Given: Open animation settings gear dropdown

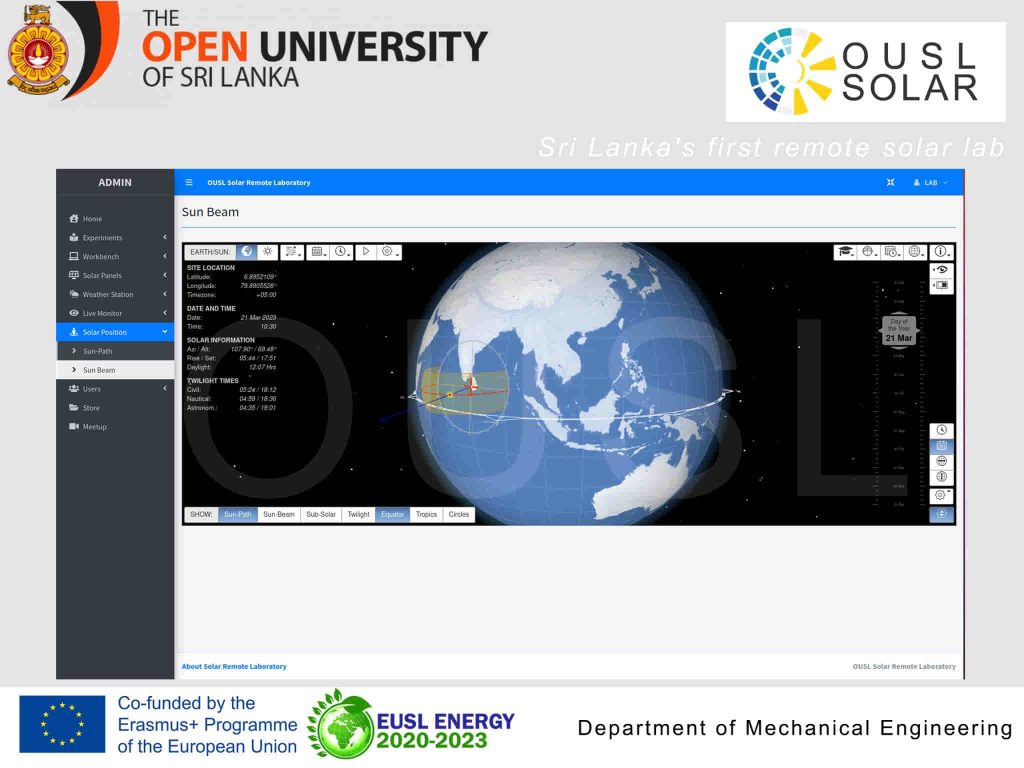Looking at the screenshot, I should click(x=389, y=251).
